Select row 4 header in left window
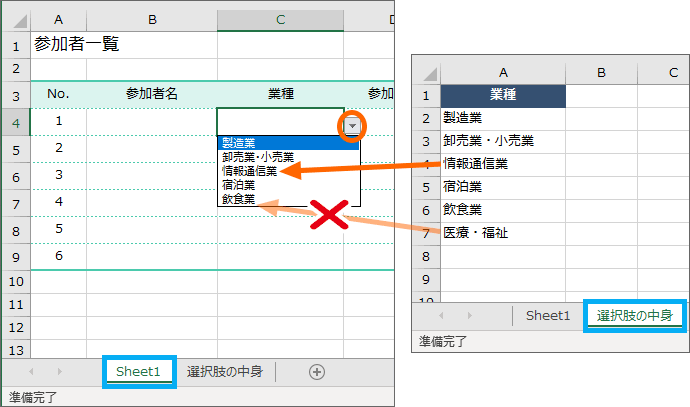 16,123
